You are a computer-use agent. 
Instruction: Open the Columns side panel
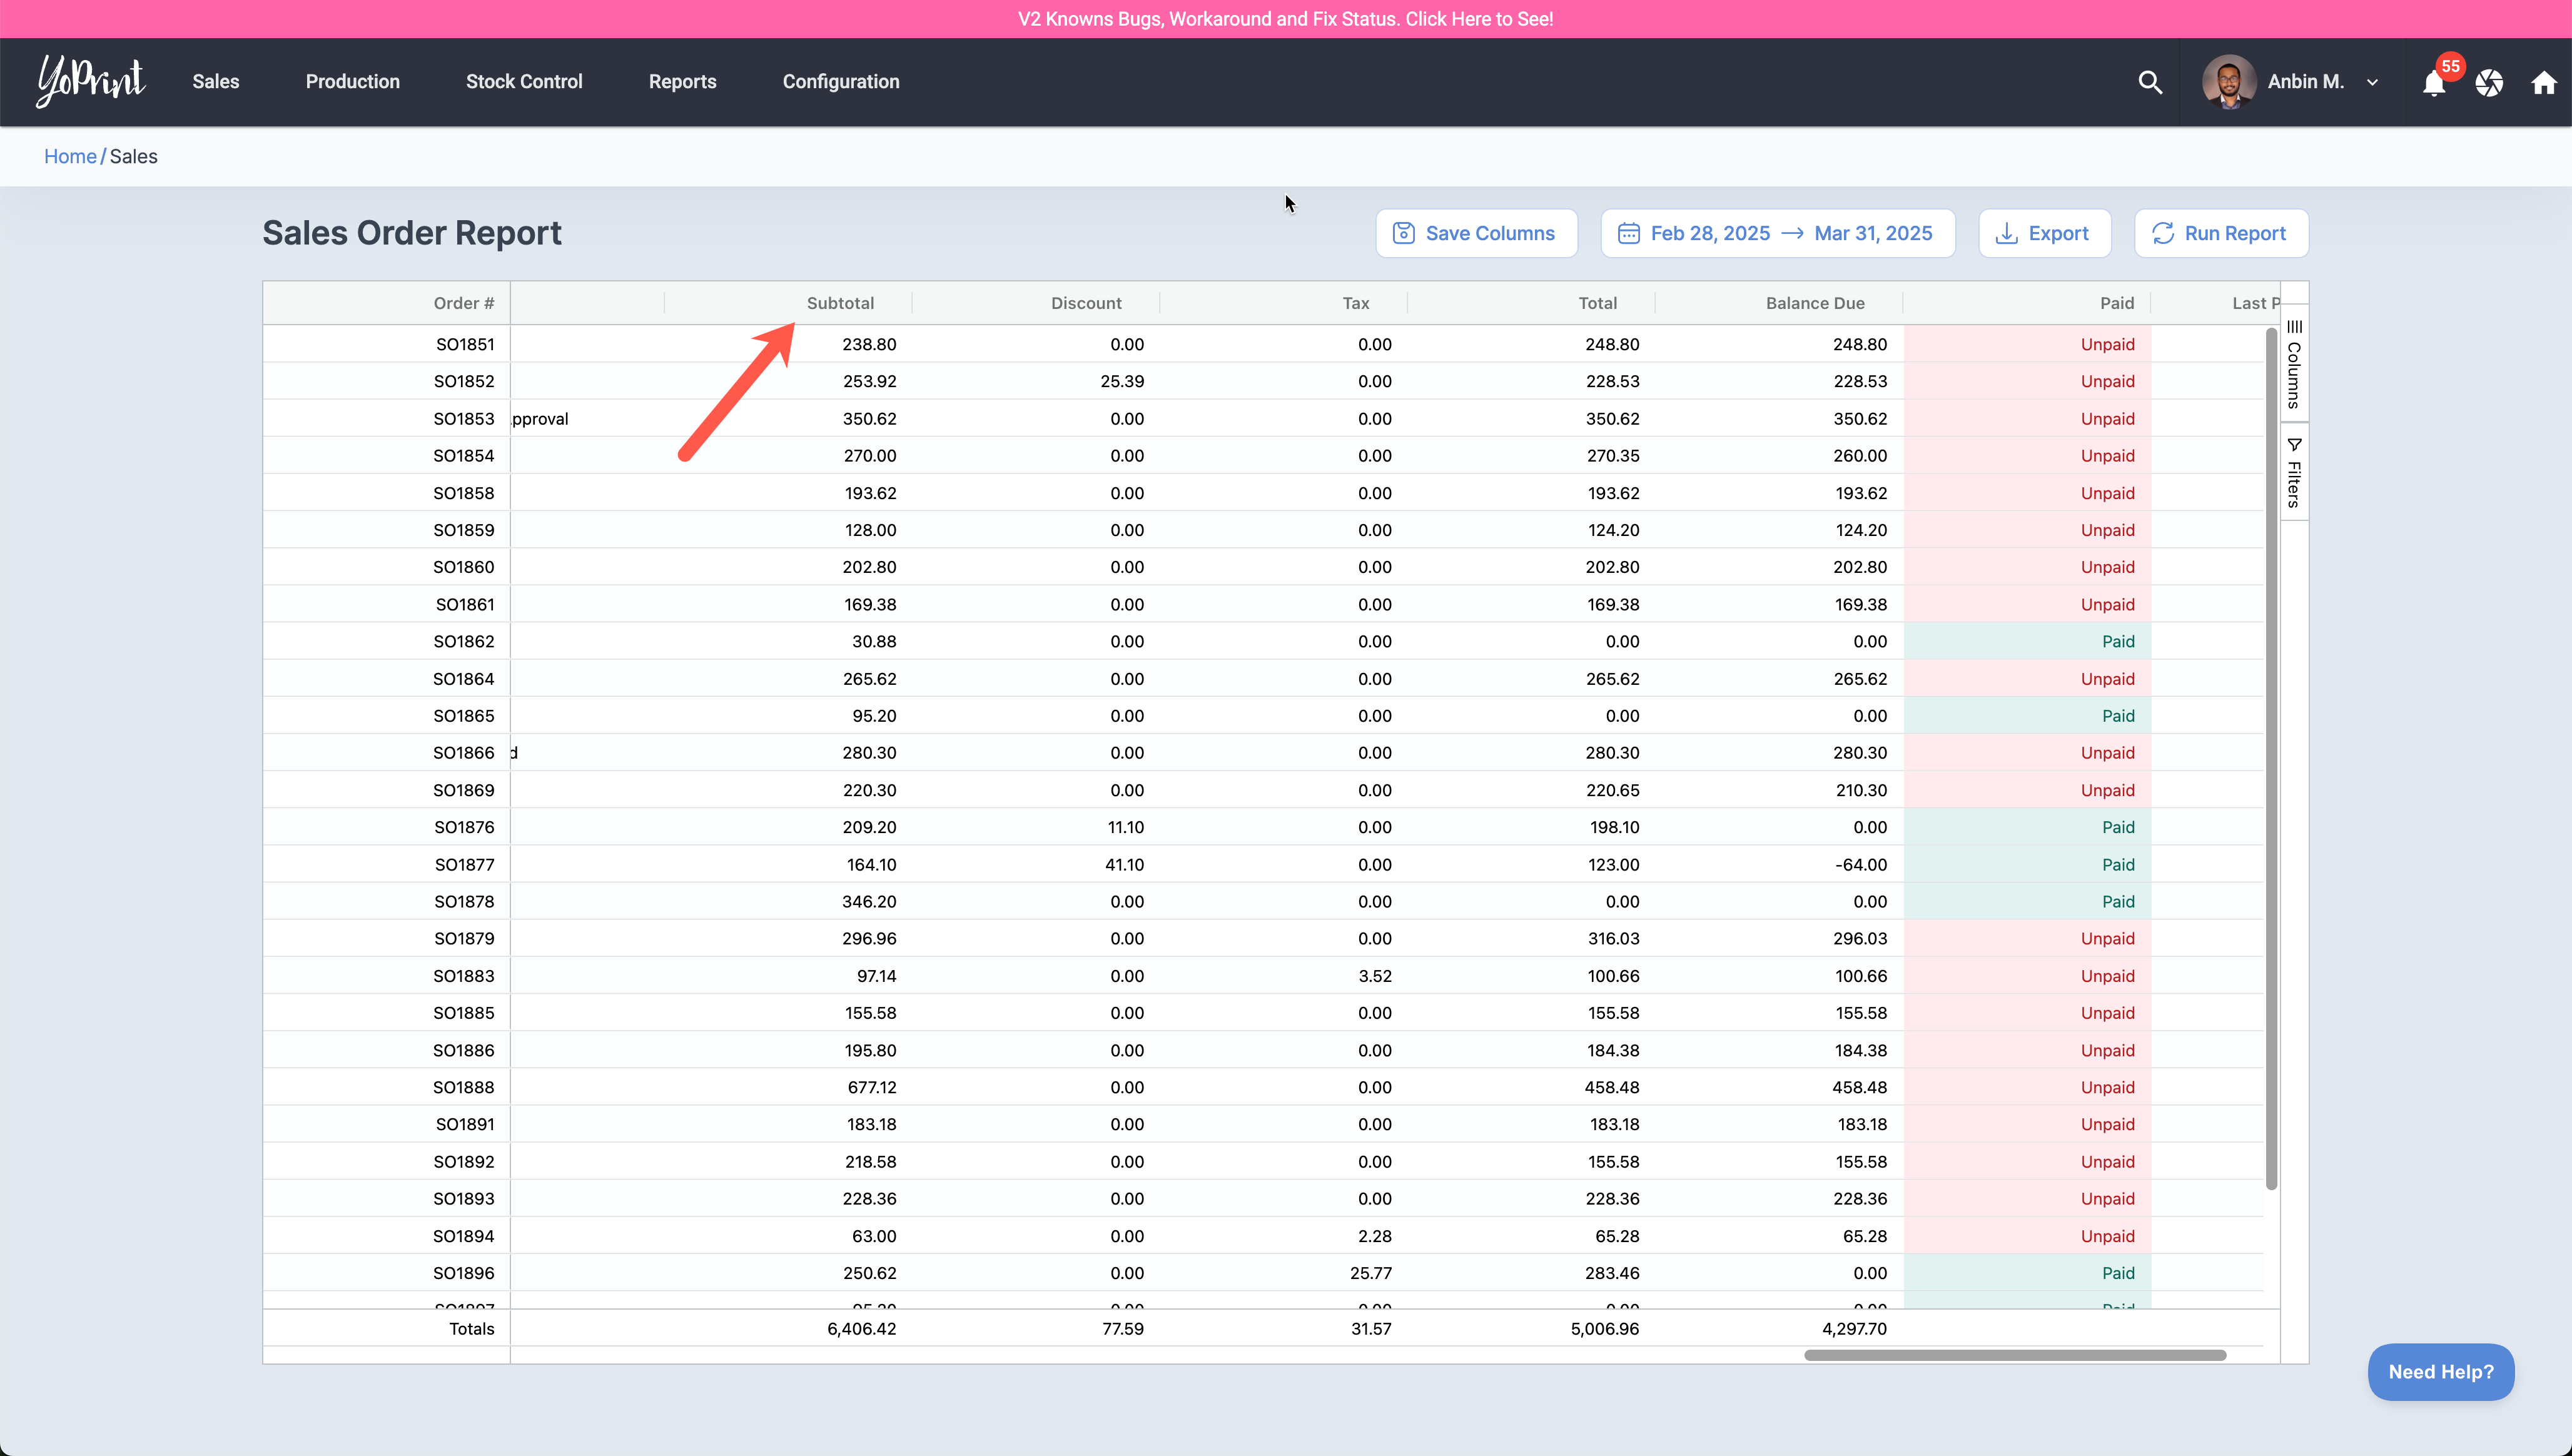[x=2294, y=364]
